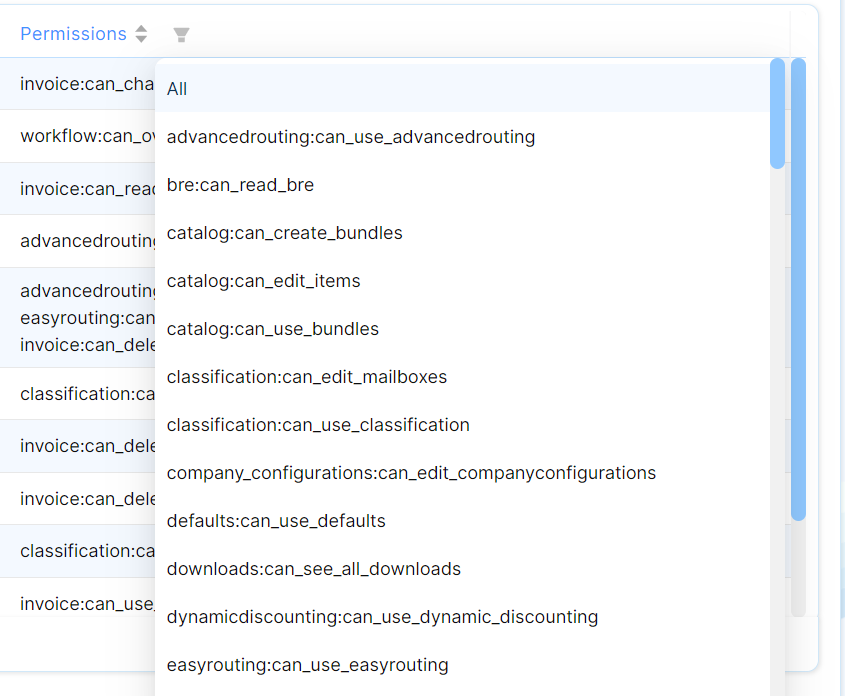Choose advancedrouting:can_use_advancedrouting from the list
The width and height of the screenshot is (845, 696).
click(351, 137)
